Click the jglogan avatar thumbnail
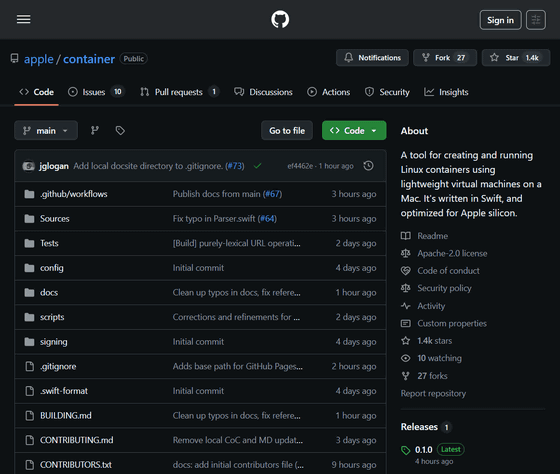This screenshot has height=474, width=560. pyautogui.click(x=29, y=166)
